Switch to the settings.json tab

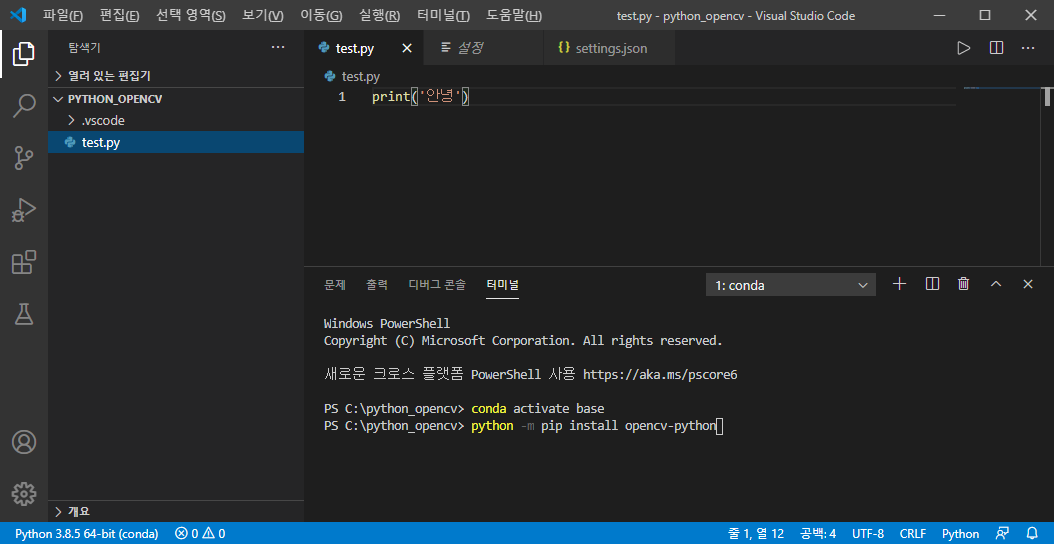pyautogui.click(x=608, y=48)
